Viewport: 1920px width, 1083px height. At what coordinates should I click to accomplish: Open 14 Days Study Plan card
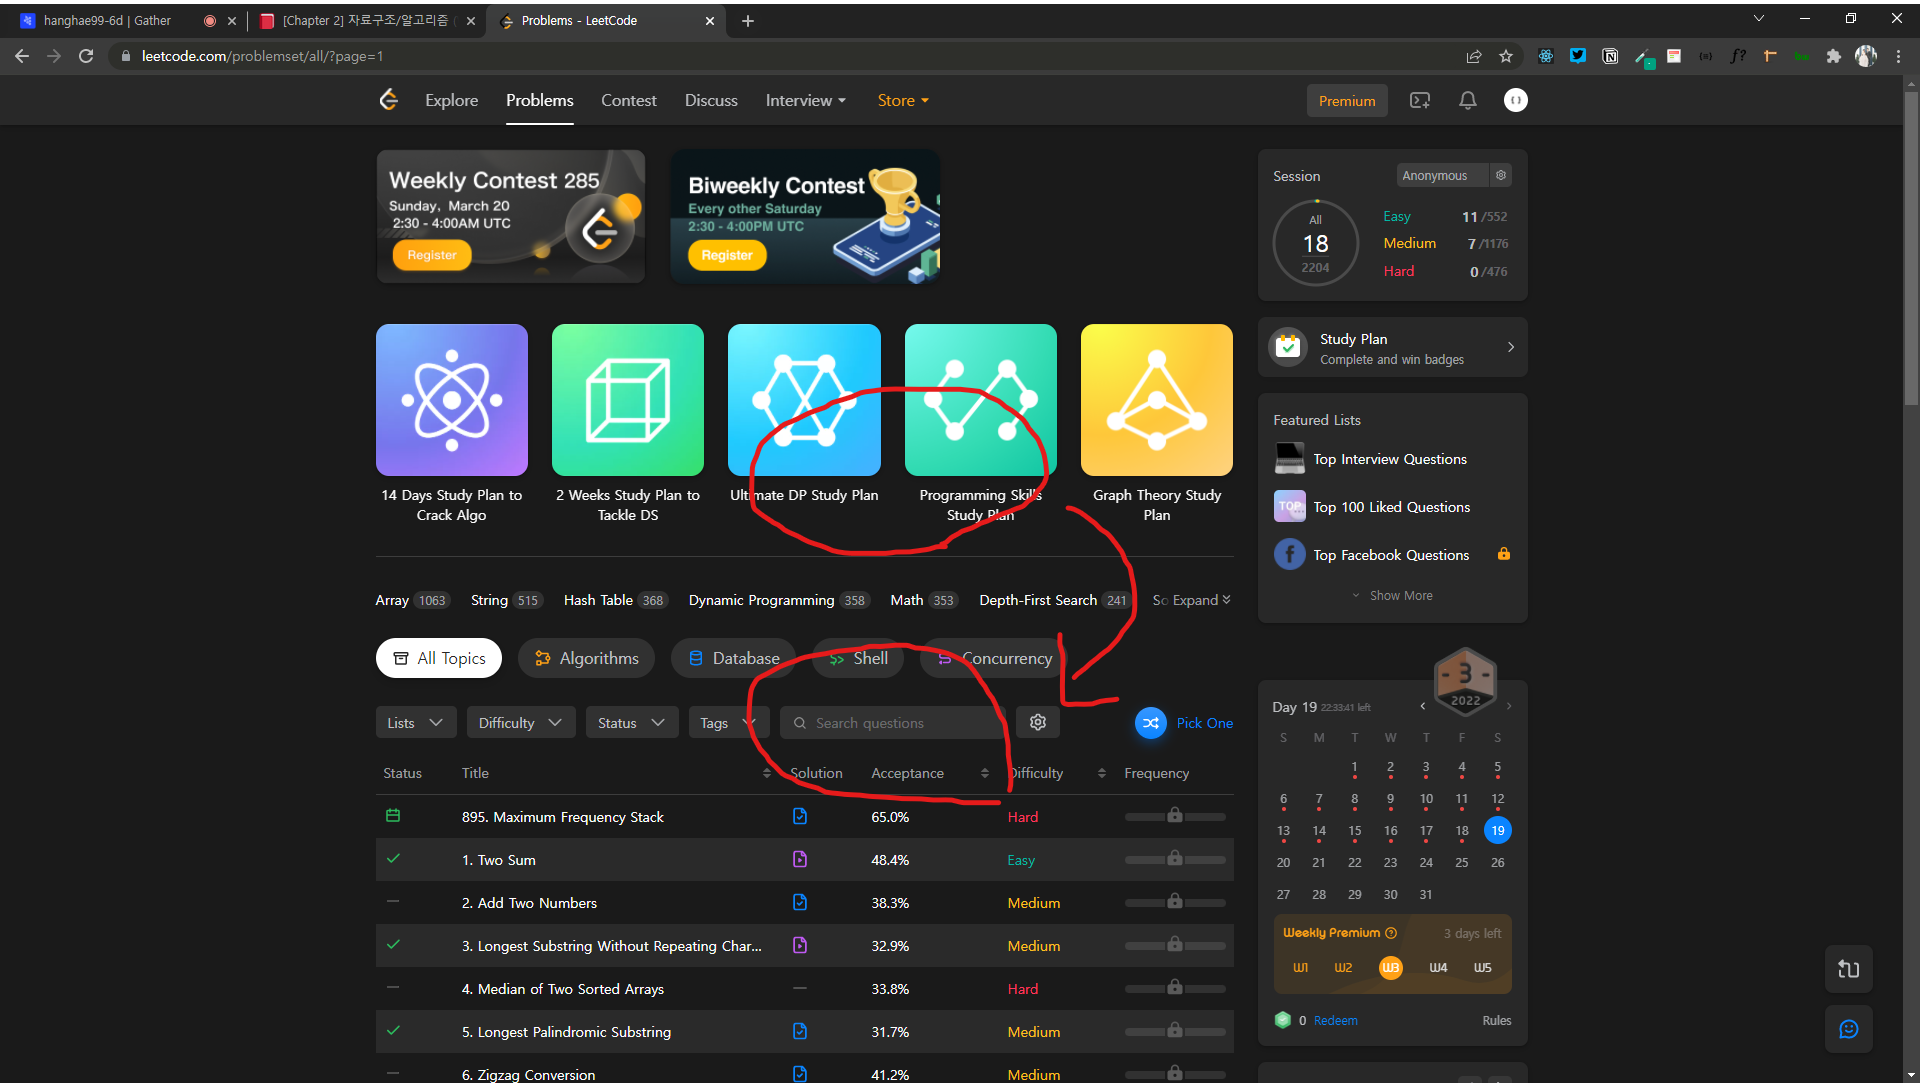click(451, 422)
